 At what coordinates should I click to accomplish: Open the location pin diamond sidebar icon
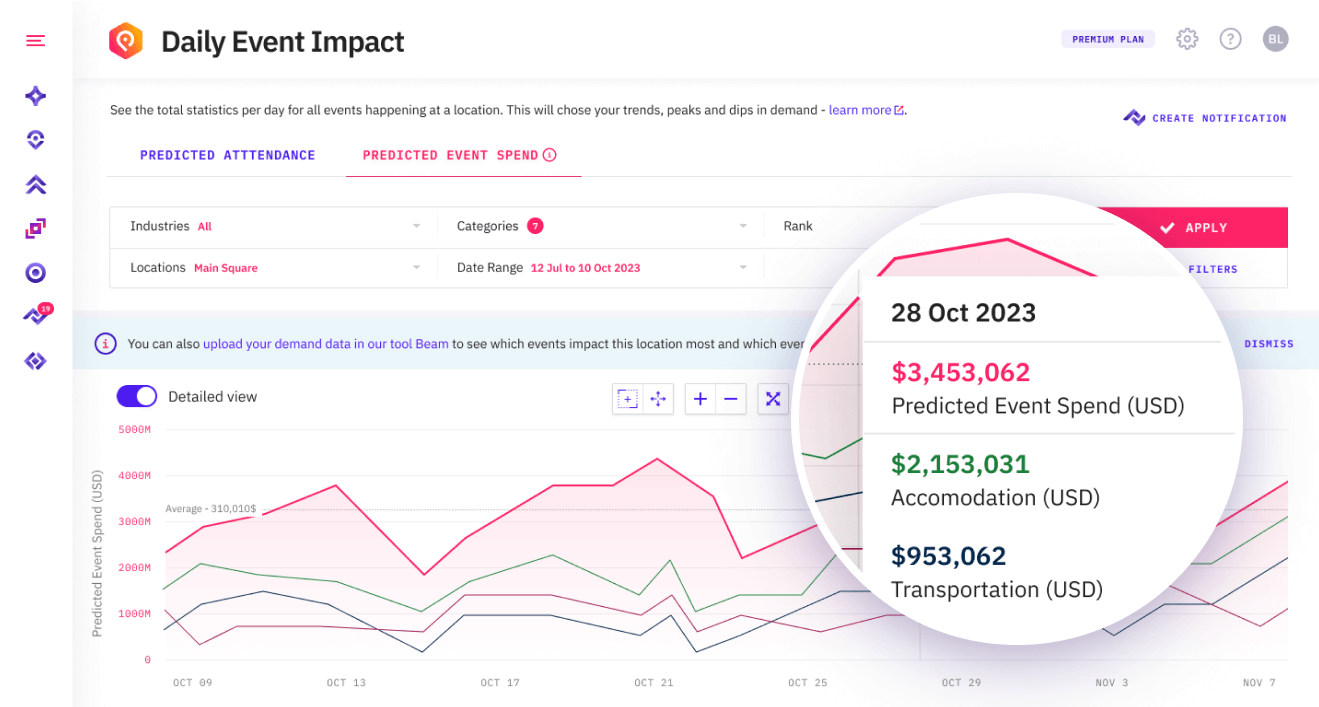35,140
